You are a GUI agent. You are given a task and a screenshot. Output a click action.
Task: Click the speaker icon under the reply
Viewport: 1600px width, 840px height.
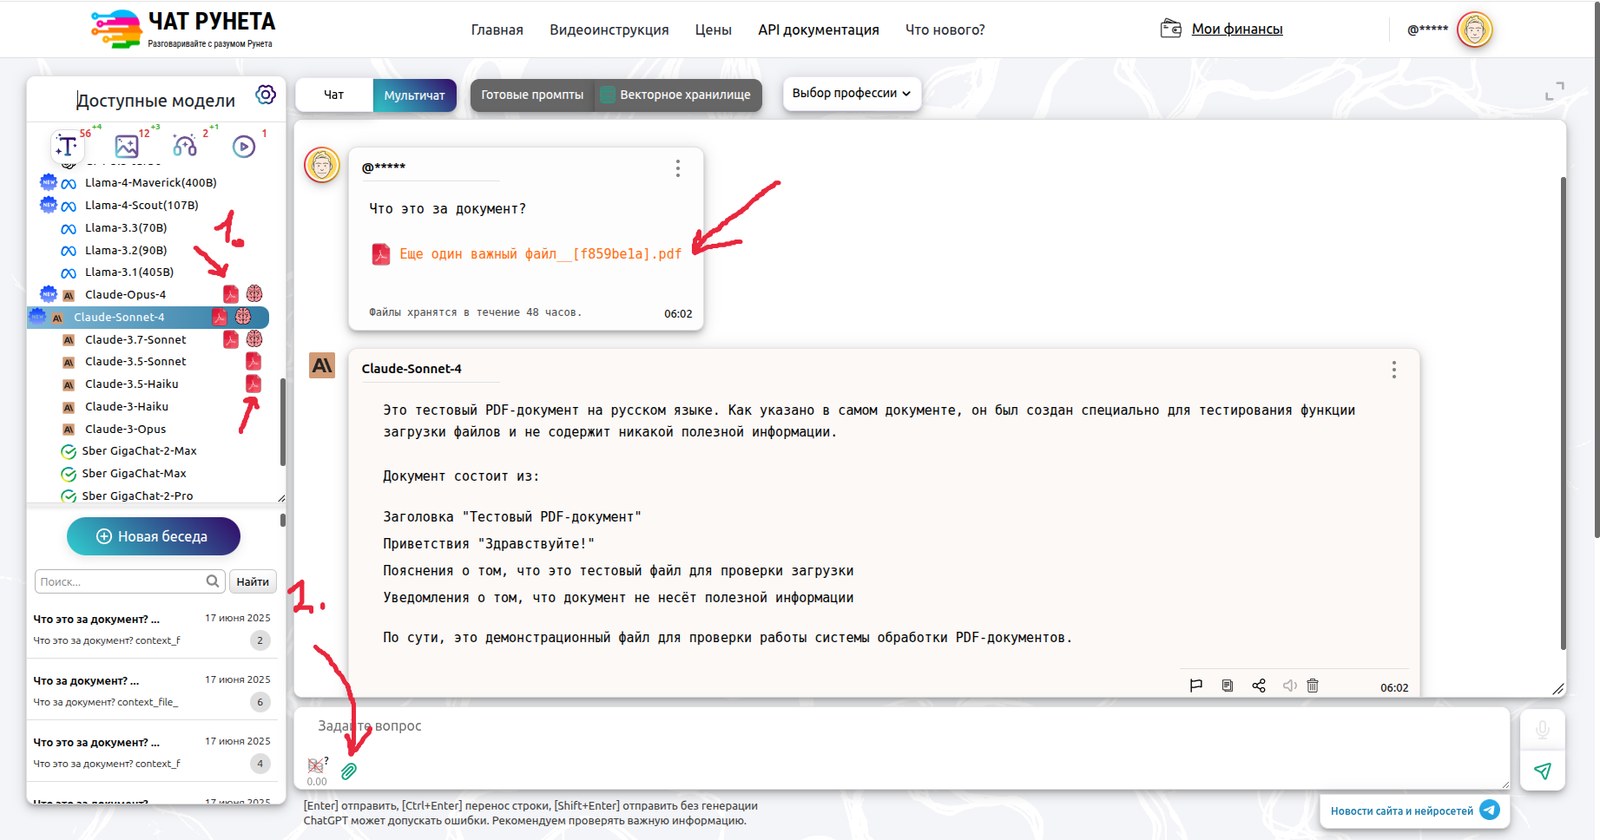[x=1290, y=686]
